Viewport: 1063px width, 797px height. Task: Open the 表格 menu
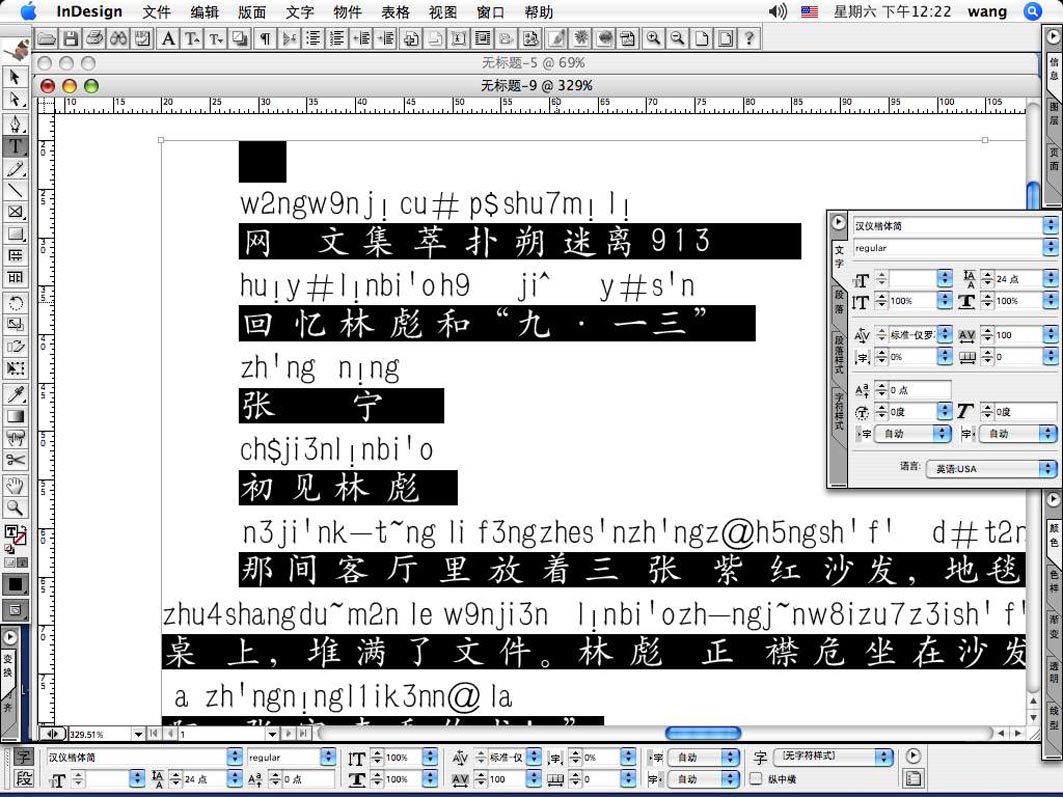point(395,12)
